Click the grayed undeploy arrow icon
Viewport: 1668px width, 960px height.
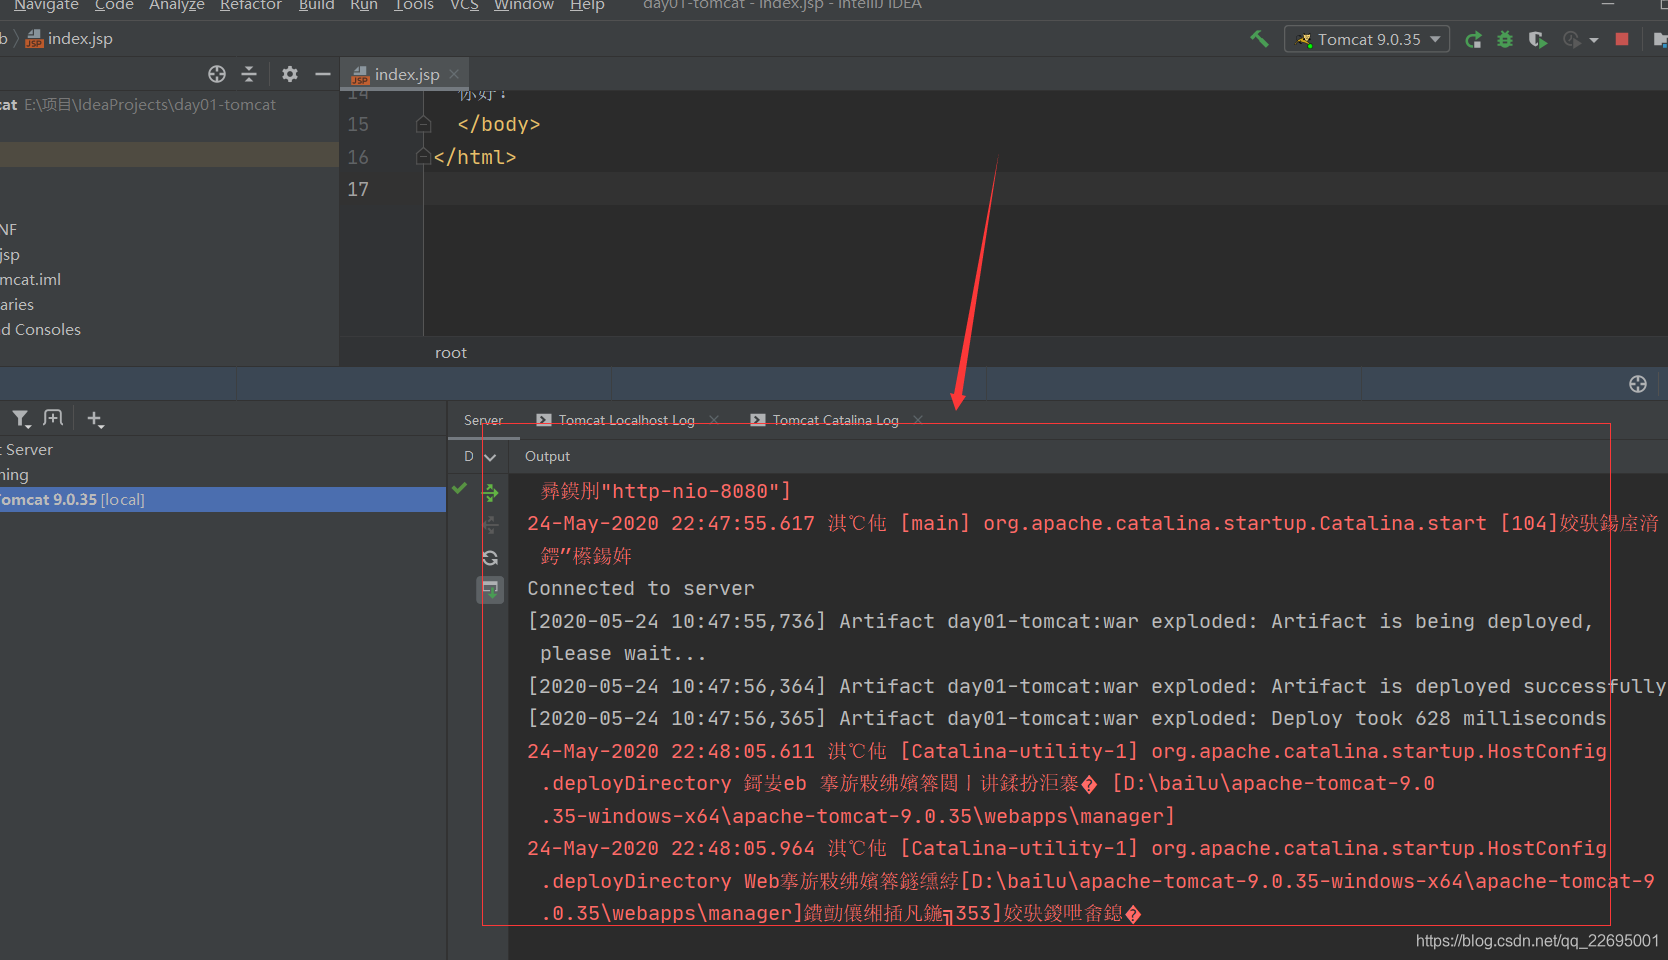click(490, 525)
